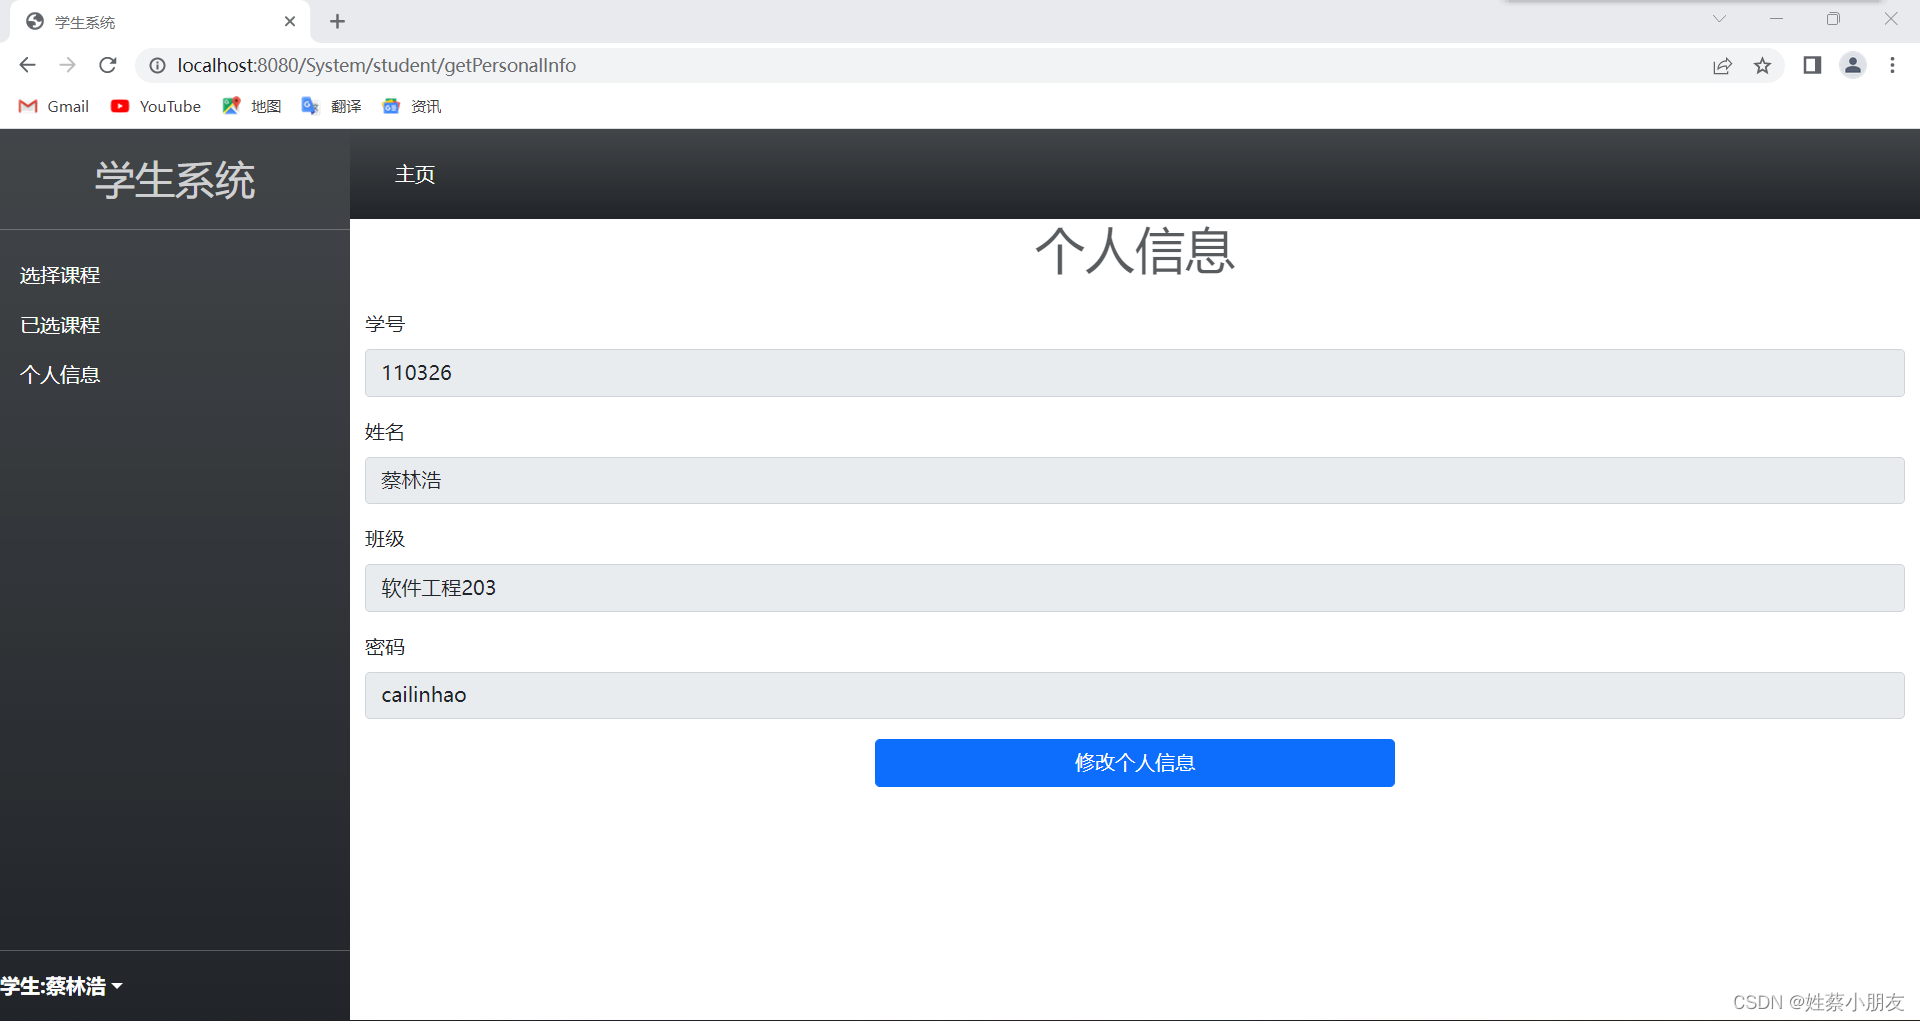Screen dimensions: 1920x1021
Task: Go back using browser back arrow
Action: (27, 65)
